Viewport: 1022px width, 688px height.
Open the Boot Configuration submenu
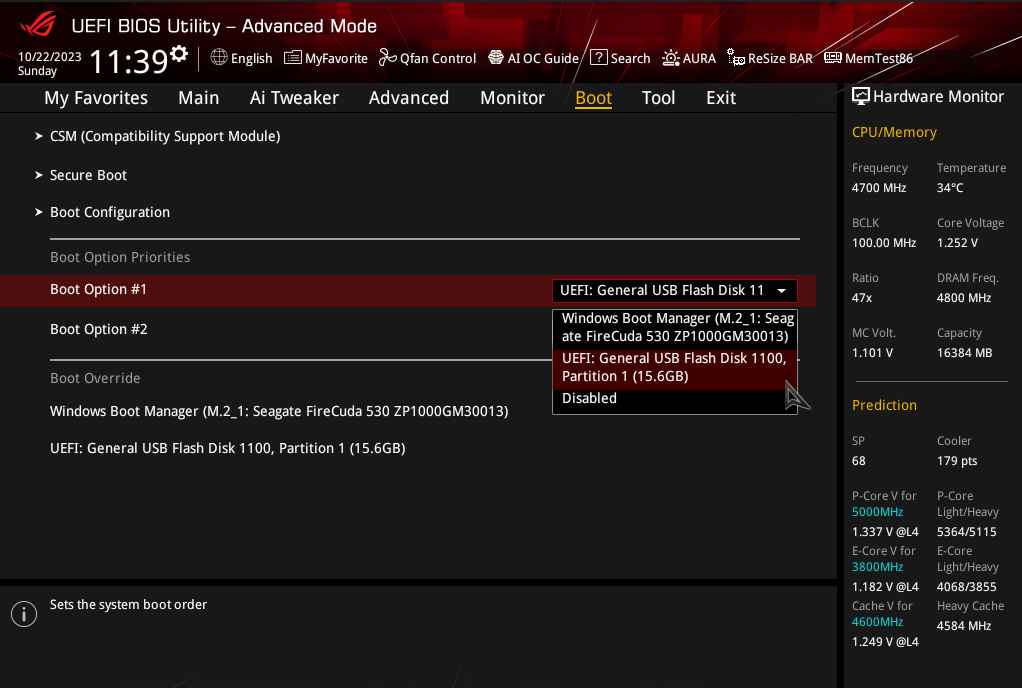pos(110,212)
